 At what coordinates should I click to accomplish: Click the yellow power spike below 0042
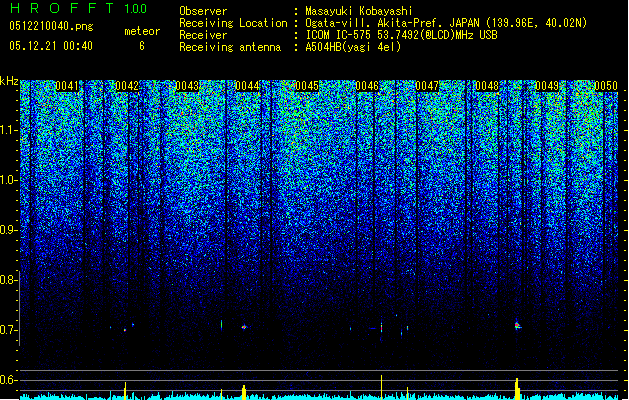pyautogui.click(x=125, y=390)
